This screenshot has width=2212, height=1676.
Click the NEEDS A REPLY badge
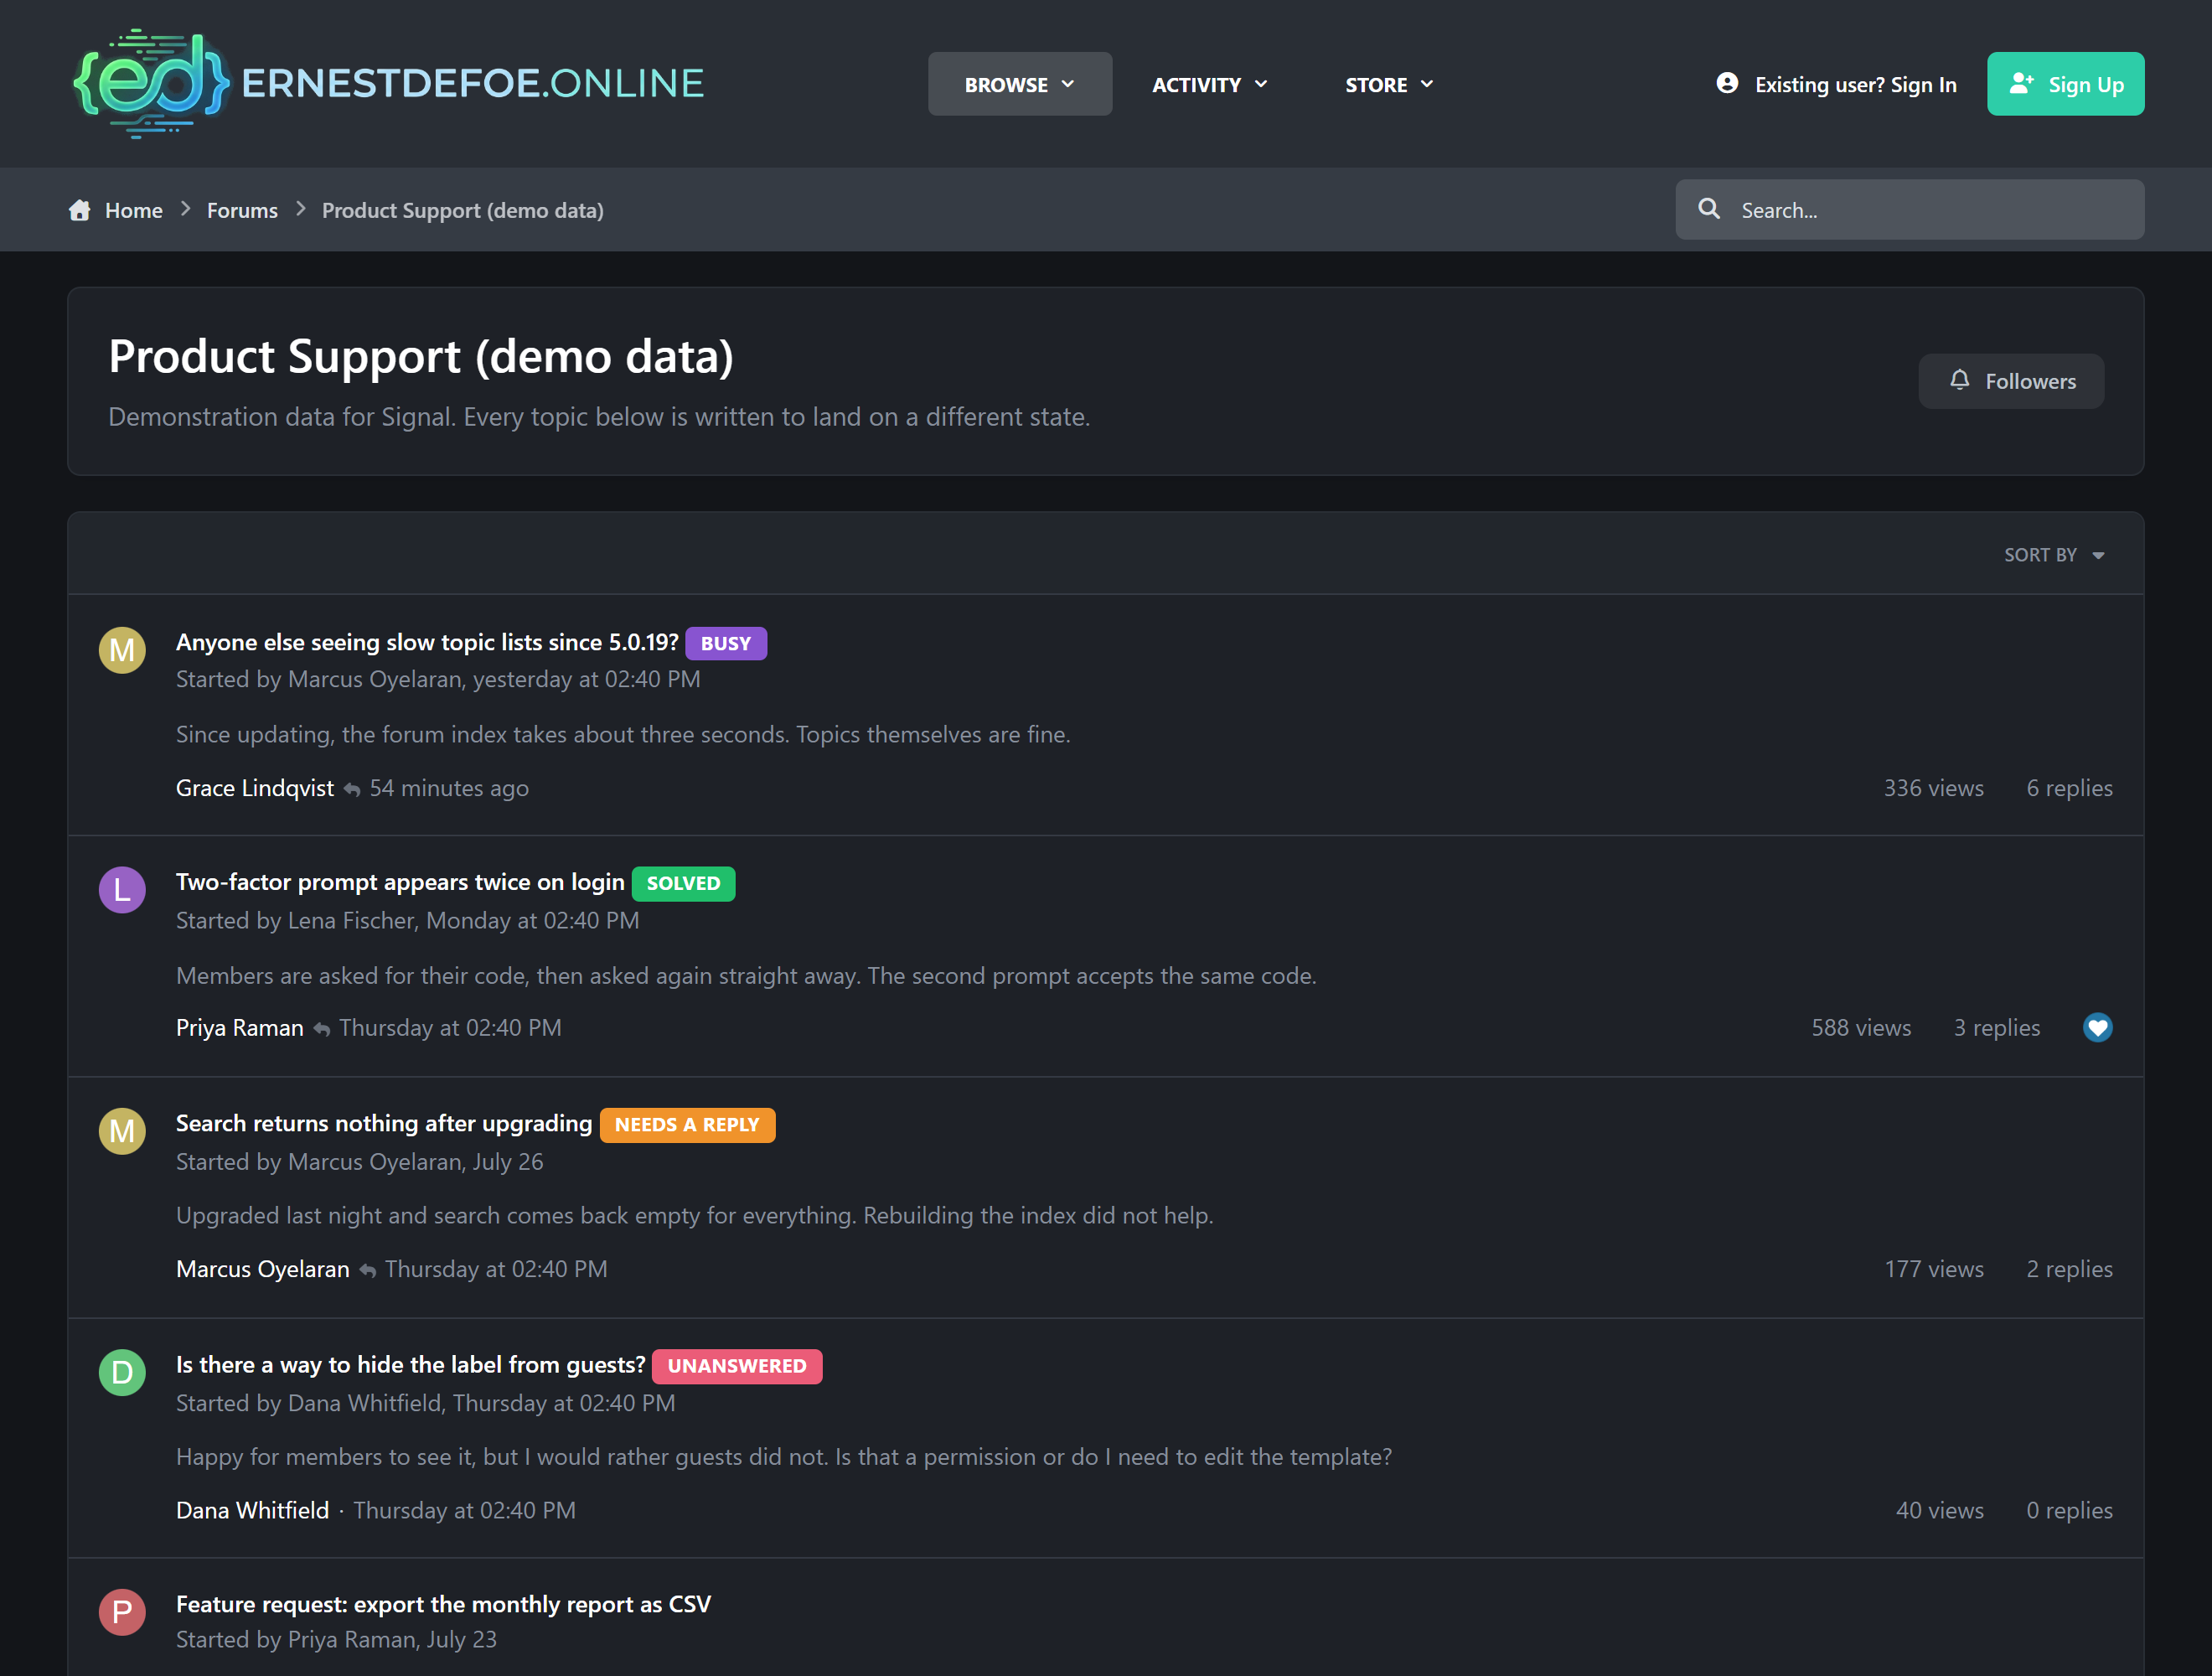(687, 1124)
